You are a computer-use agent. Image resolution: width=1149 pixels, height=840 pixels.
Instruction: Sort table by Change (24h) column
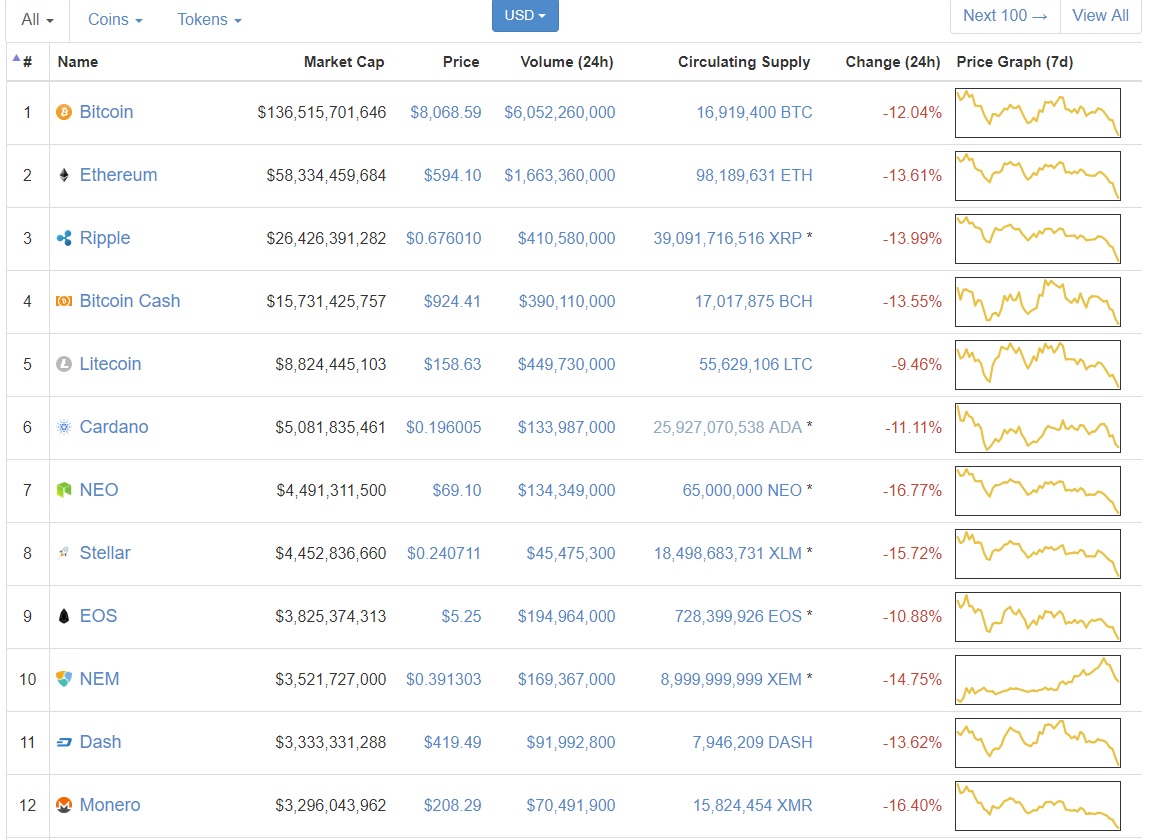click(x=893, y=62)
